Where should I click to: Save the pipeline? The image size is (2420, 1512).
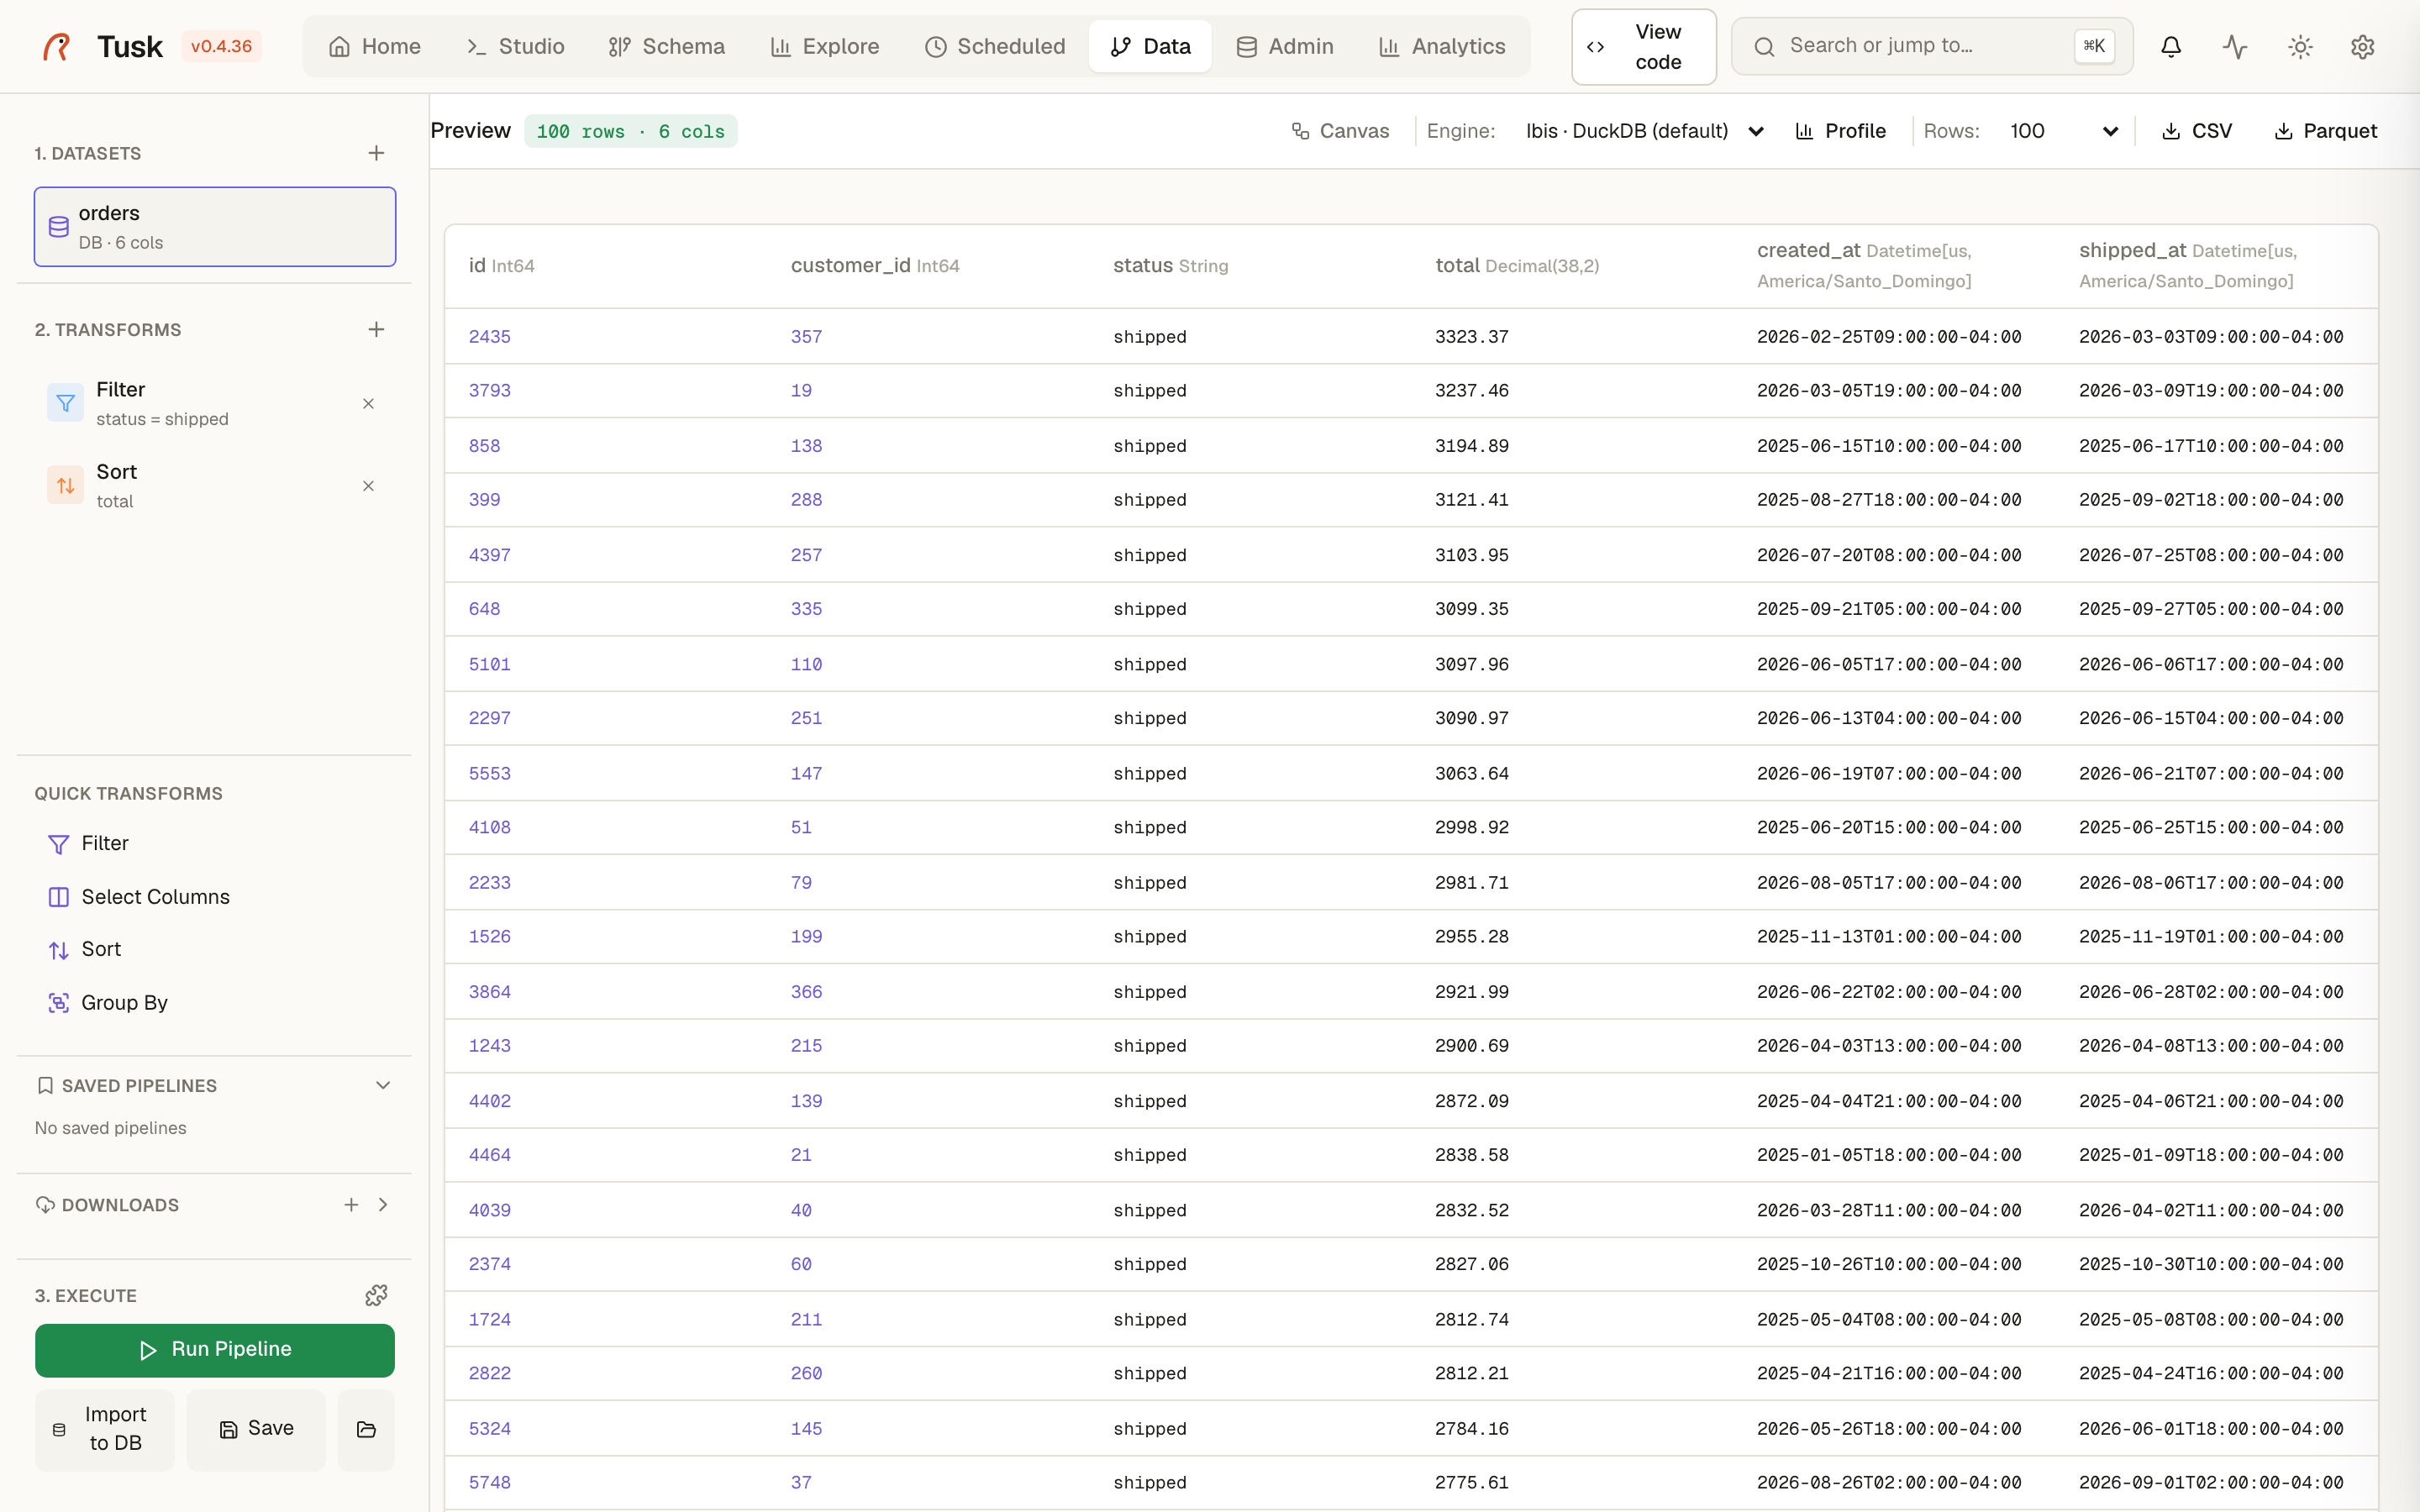click(256, 1429)
